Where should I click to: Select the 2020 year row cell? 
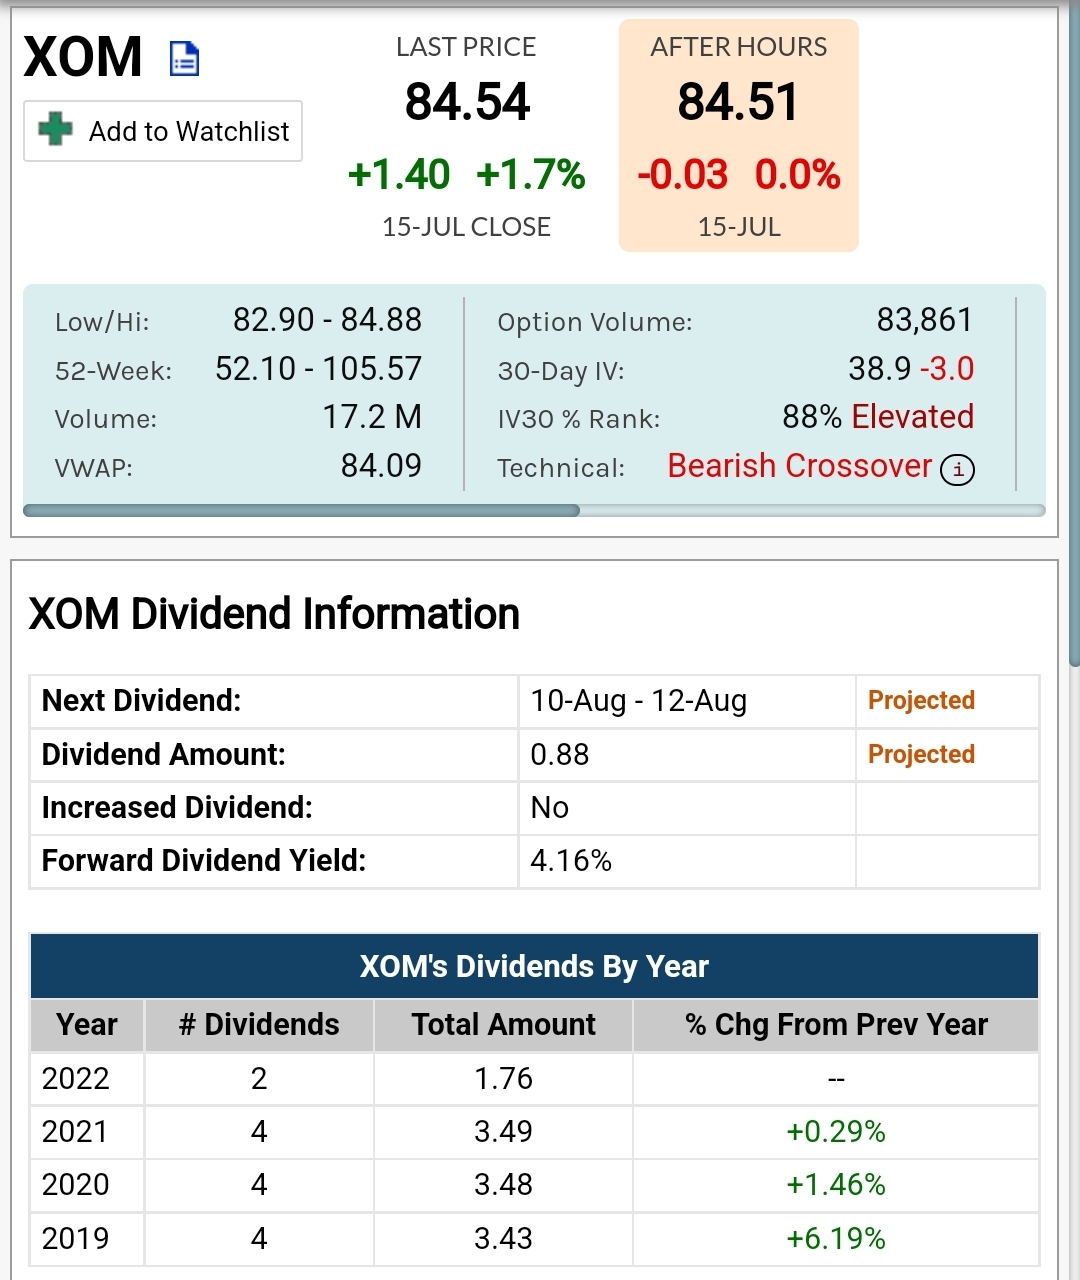tap(87, 1185)
